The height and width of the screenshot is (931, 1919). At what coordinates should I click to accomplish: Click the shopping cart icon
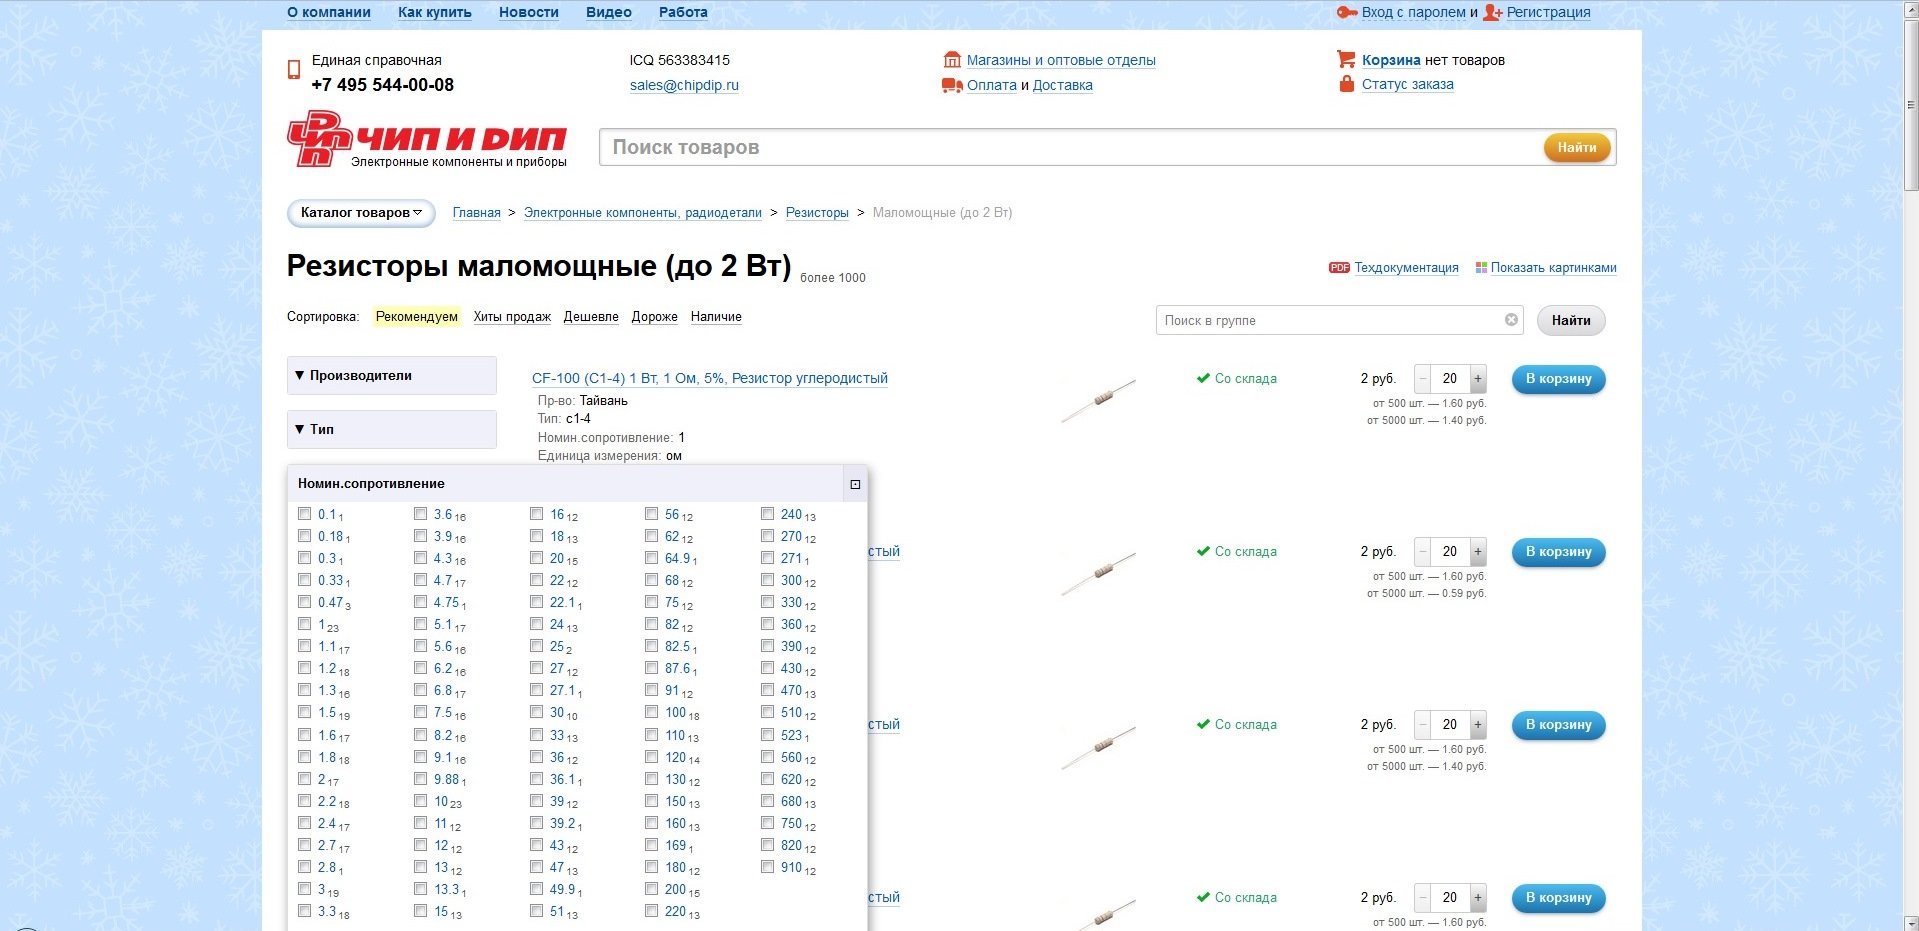[1346, 60]
